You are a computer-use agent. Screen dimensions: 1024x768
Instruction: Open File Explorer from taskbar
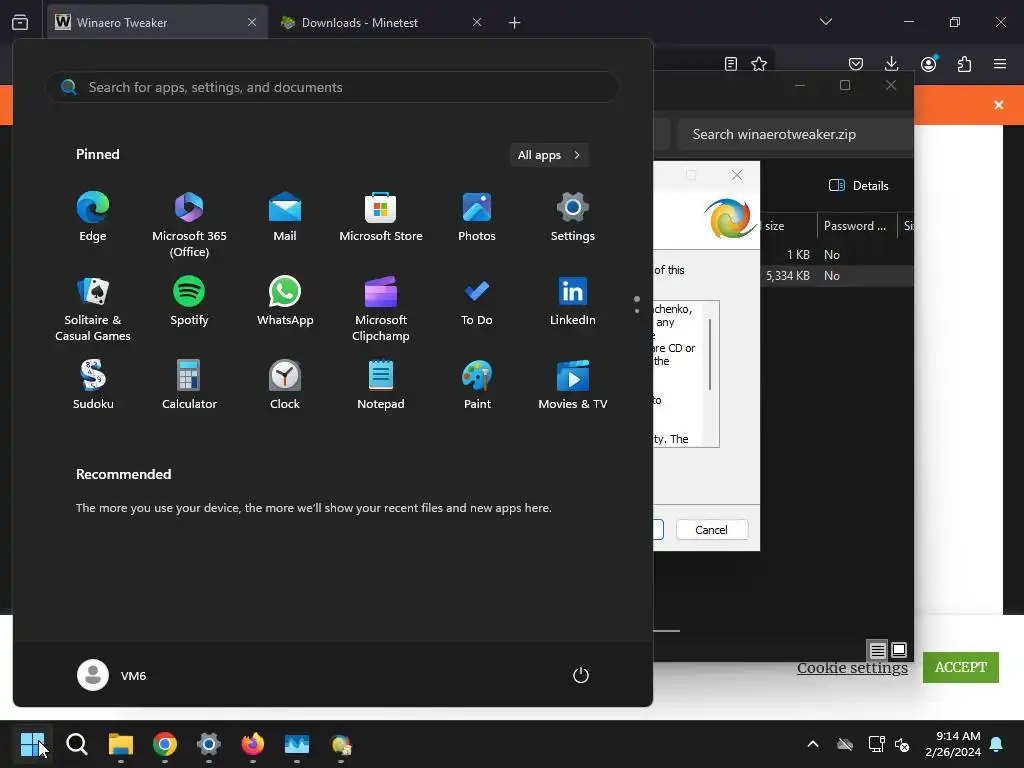[x=121, y=744]
